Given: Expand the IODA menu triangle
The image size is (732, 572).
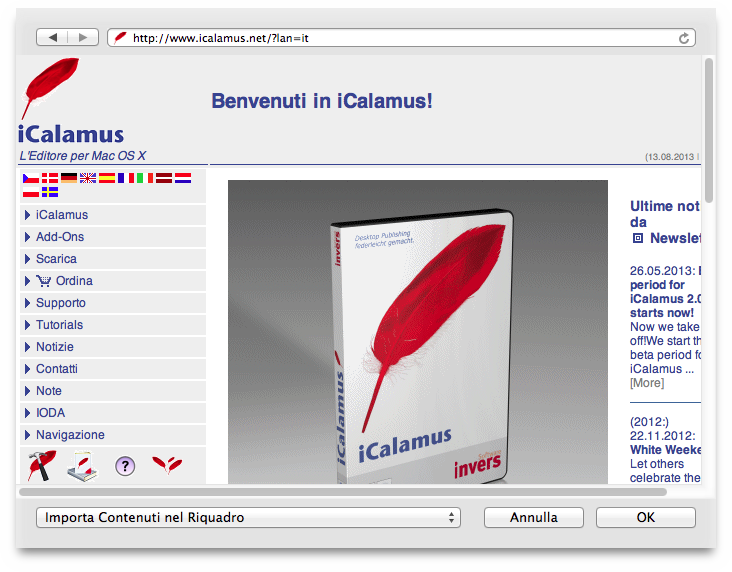Looking at the screenshot, I should (28, 413).
